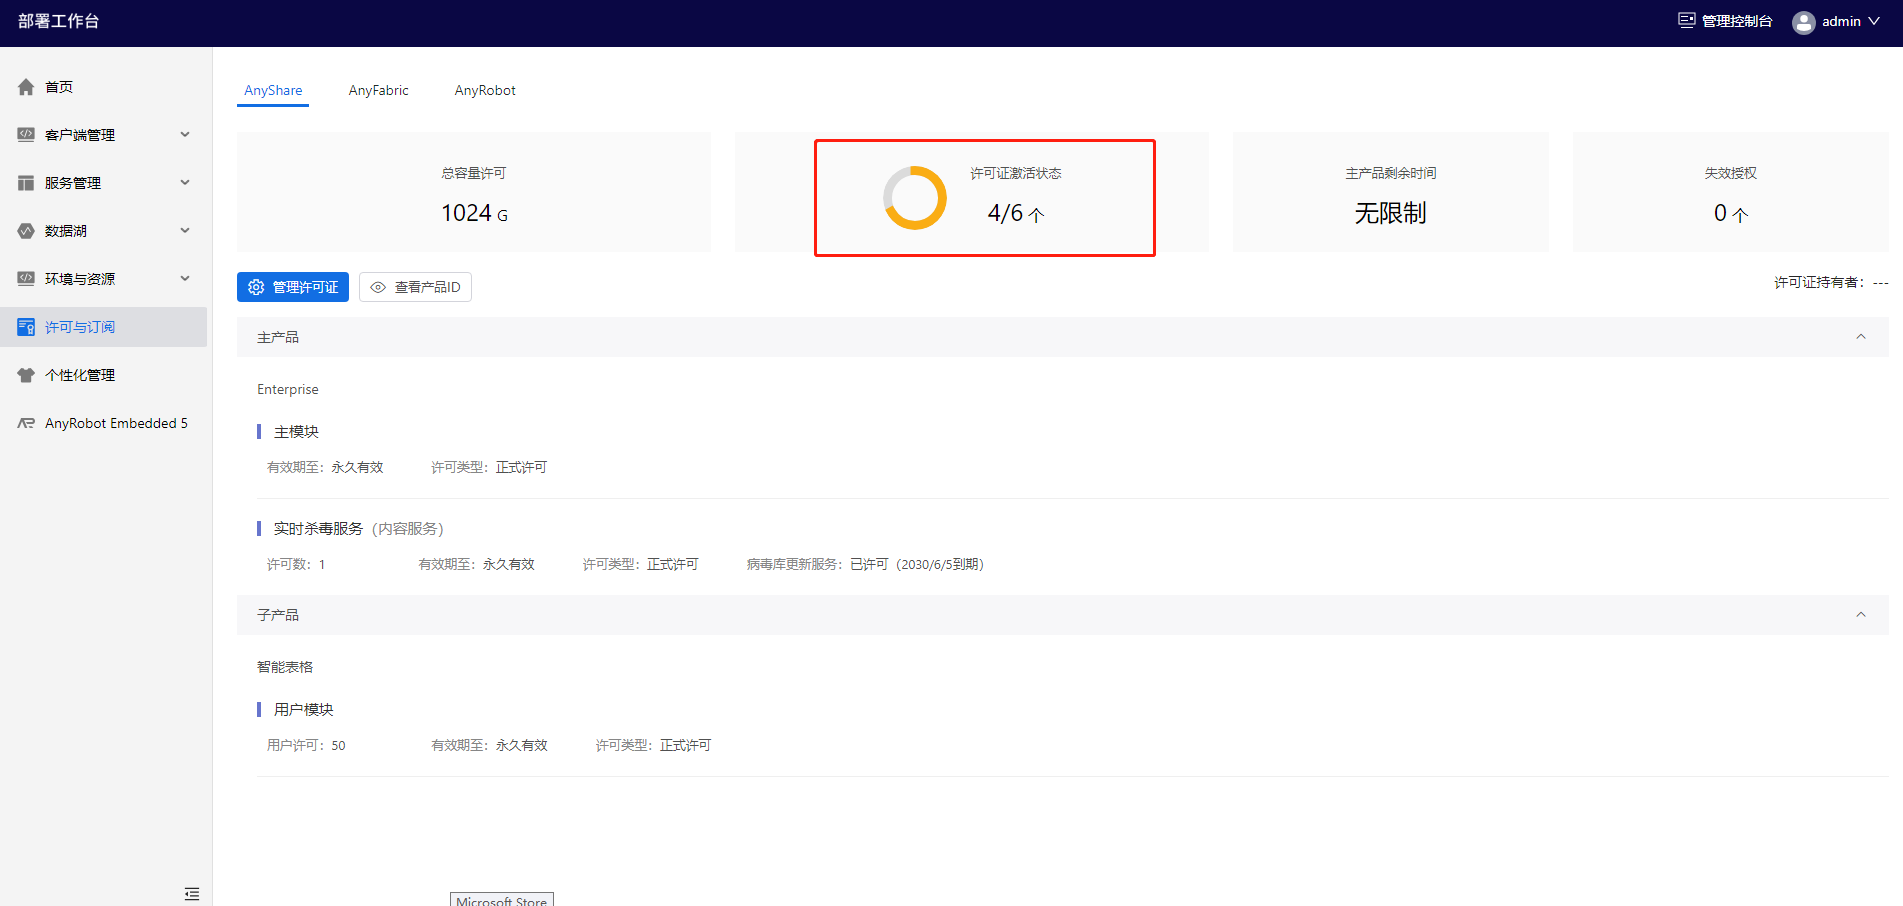Click the 查看产品ID button
The image size is (1903, 906).
(415, 287)
